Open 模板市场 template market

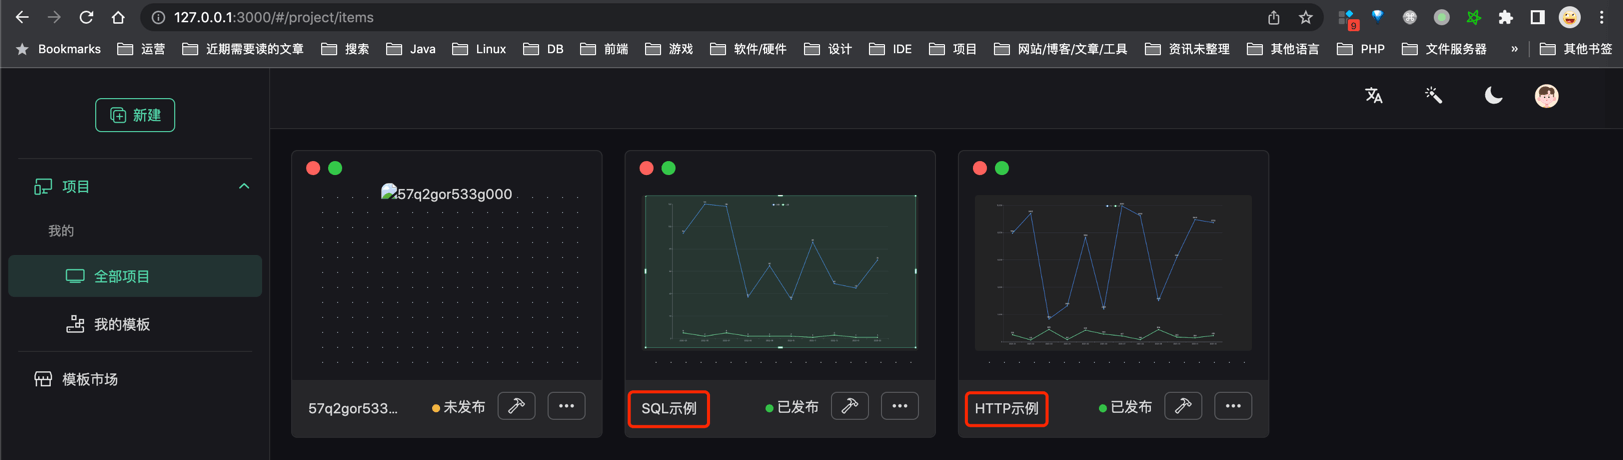(x=90, y=379)
